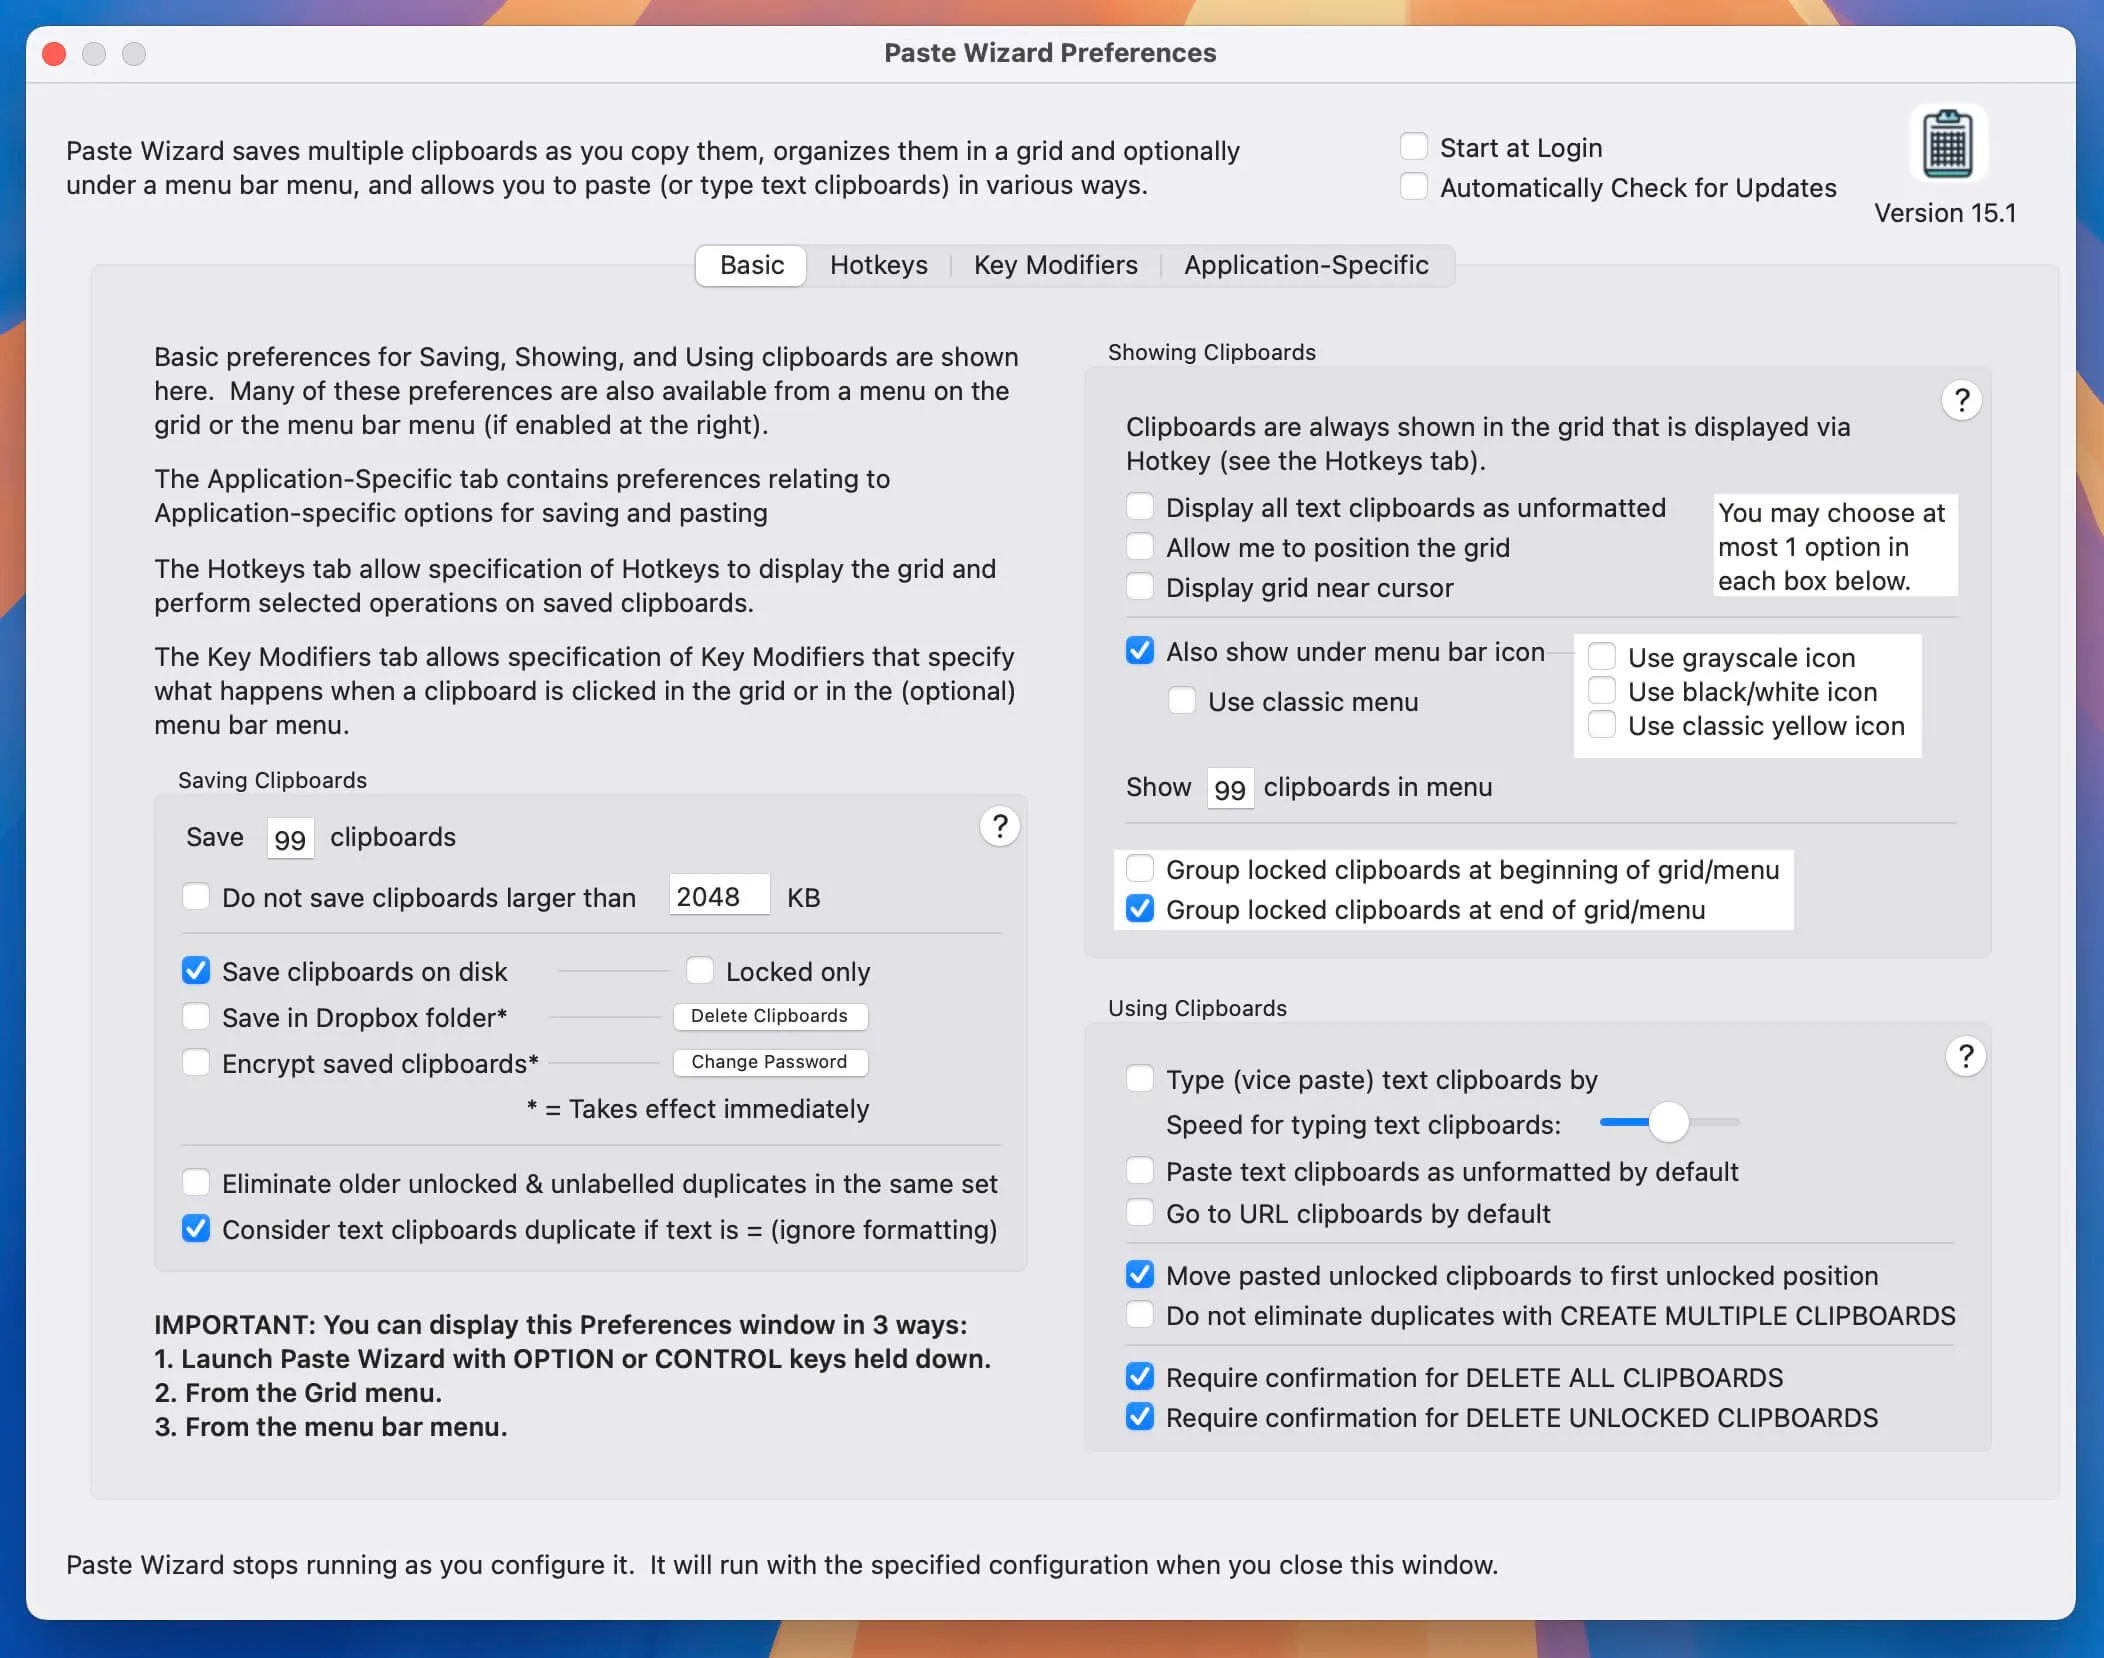This screenshot has width=2104, height=1658.
Task: Uncheck Save clipboards on disk
Action: coord(195,971)
